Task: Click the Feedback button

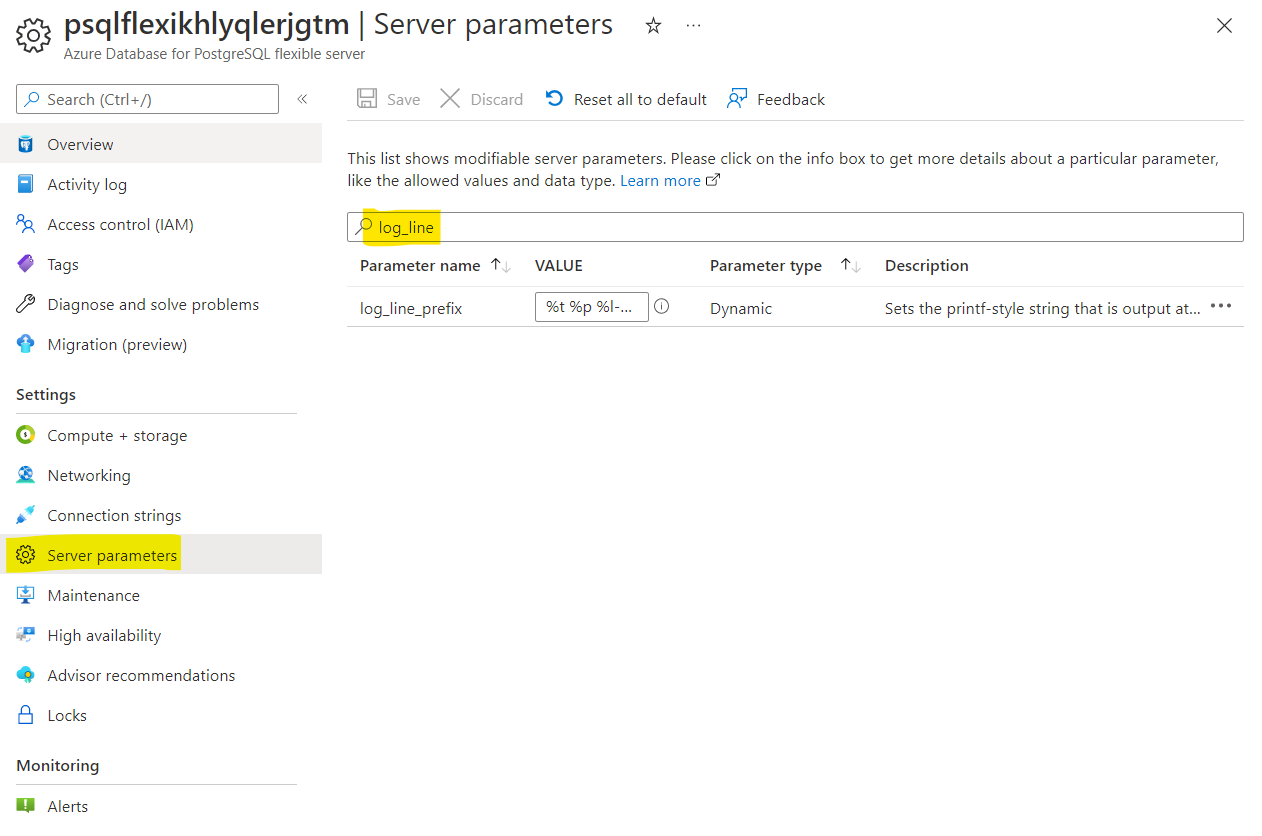Action: (776, 99)
